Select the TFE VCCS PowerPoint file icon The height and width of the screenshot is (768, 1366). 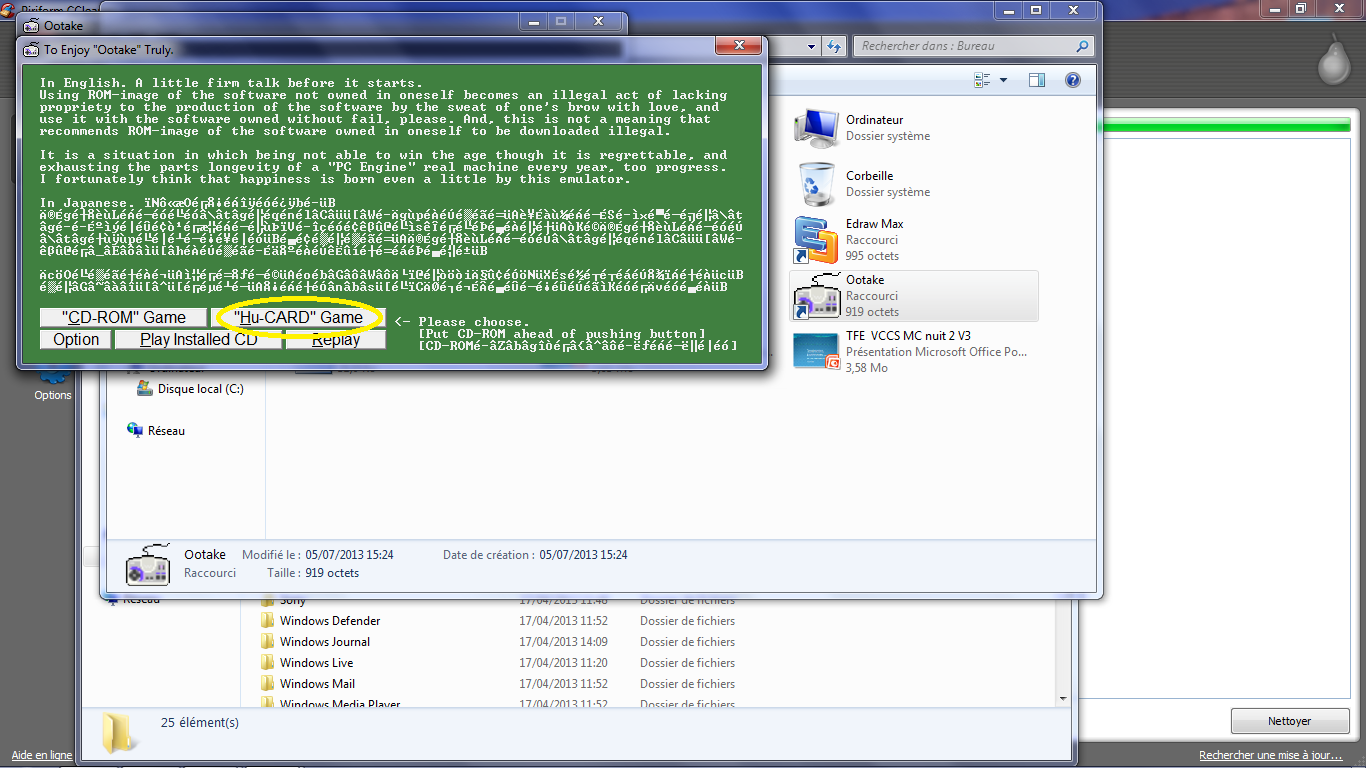click(816, 351)
